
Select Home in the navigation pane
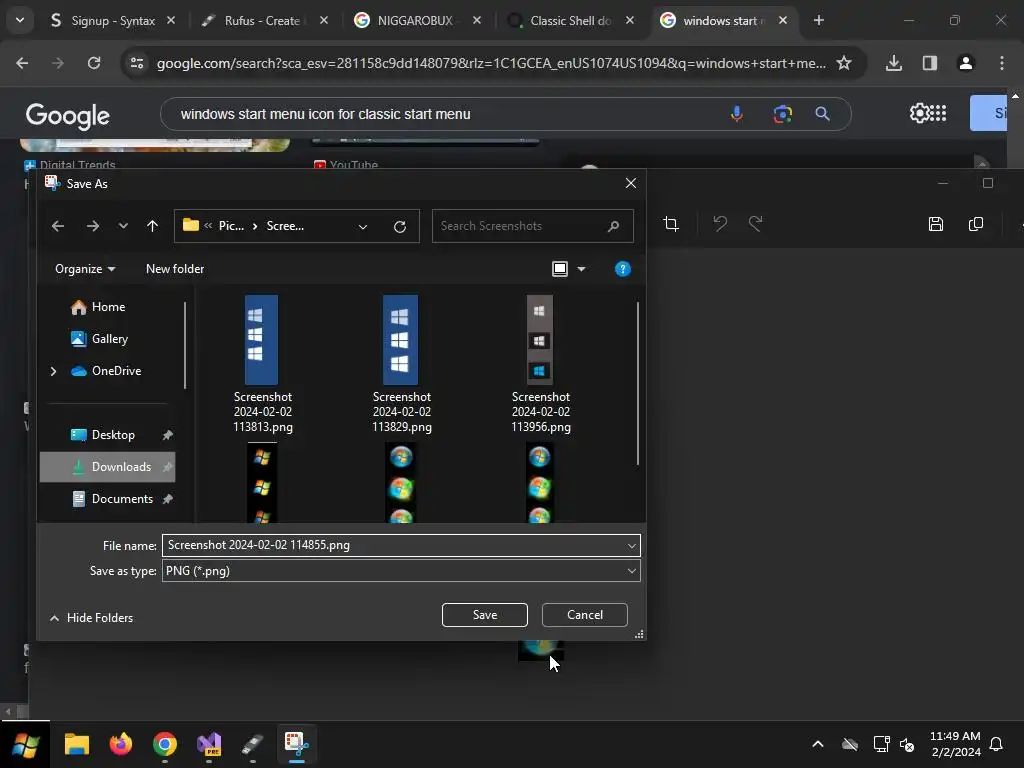[108, 307]
